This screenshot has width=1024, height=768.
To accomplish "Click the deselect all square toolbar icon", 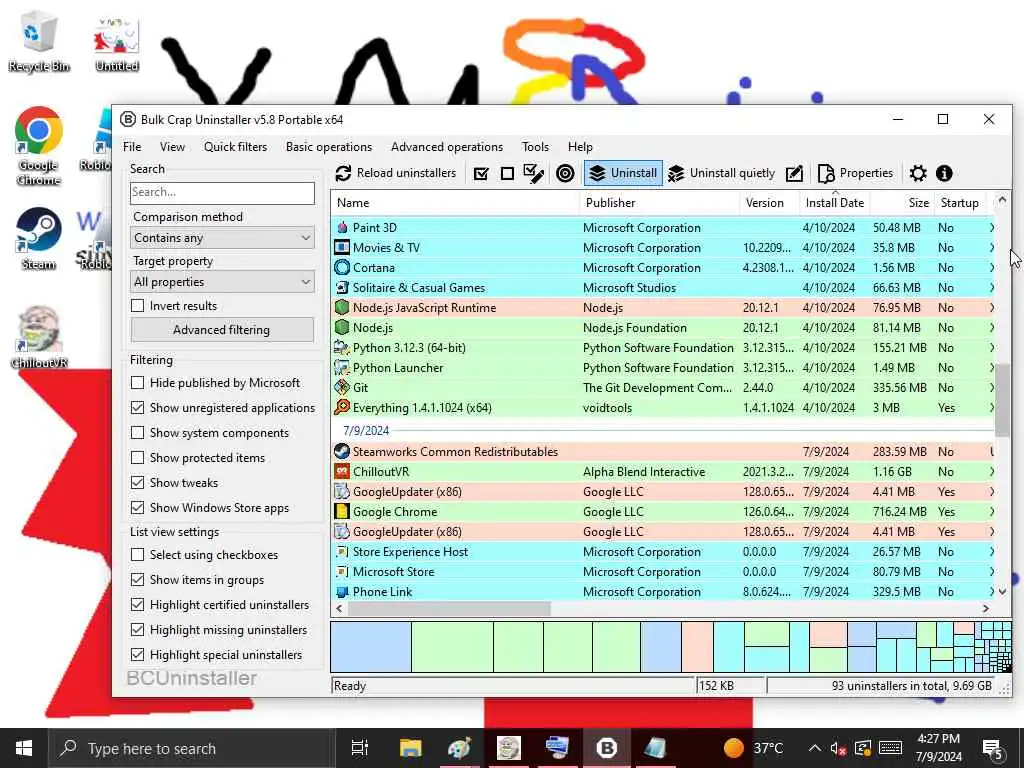I will pyautogui.click(x=507, y=173).
